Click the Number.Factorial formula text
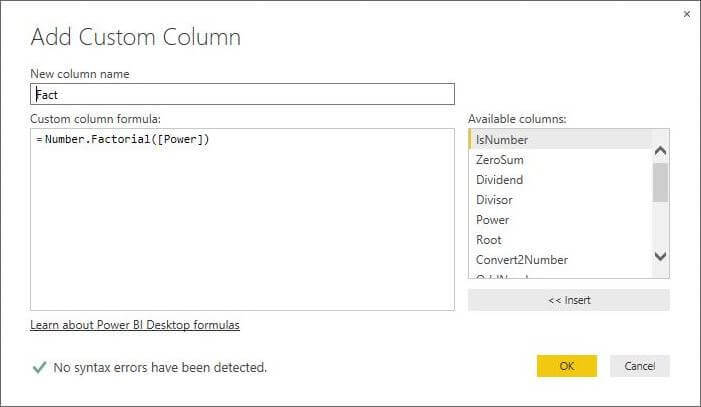 pyautogui.click(x=127, y=139)
